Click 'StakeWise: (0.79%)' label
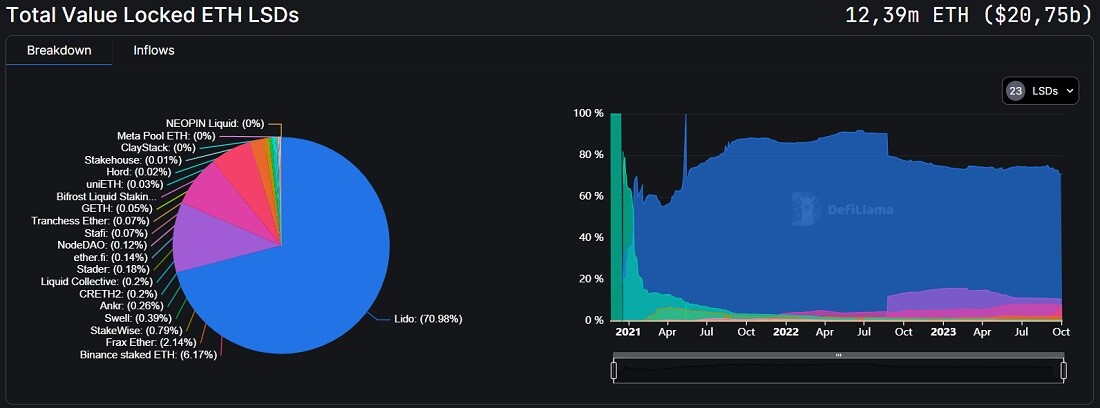Viewport: 1100px width, 408px height. coord(136,329)
